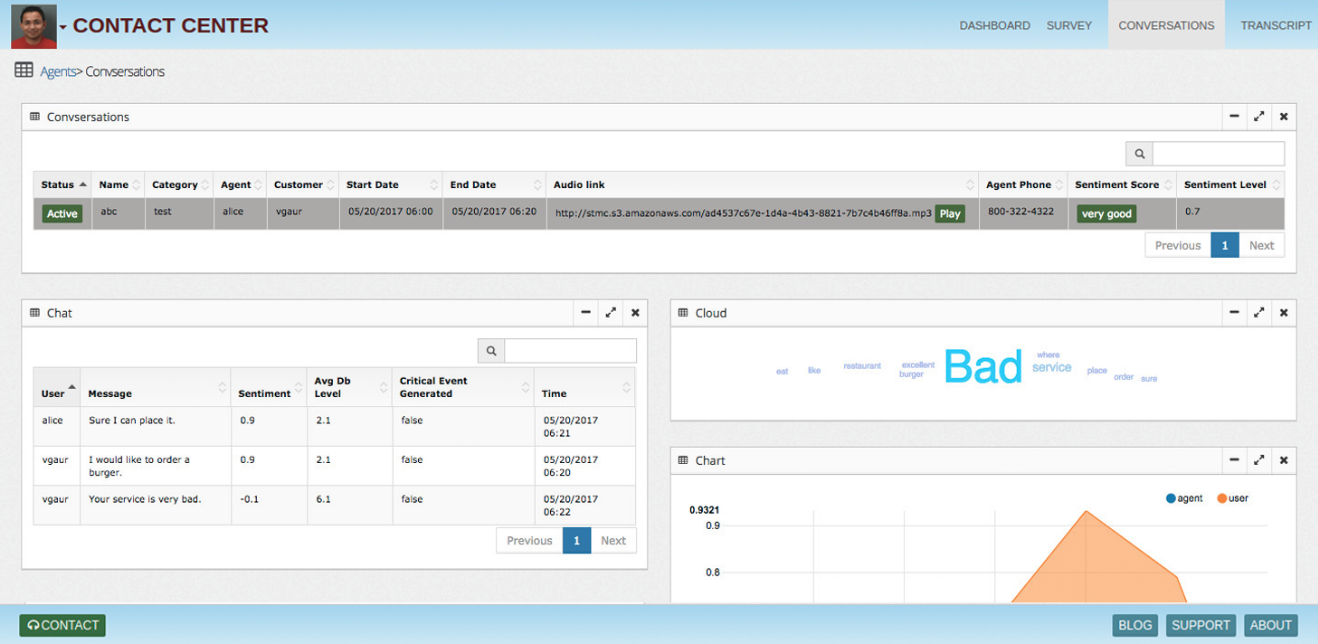Open the Agents breadcrumb link
Screen dimensions: 1318x644
click(x=57, y=72)
